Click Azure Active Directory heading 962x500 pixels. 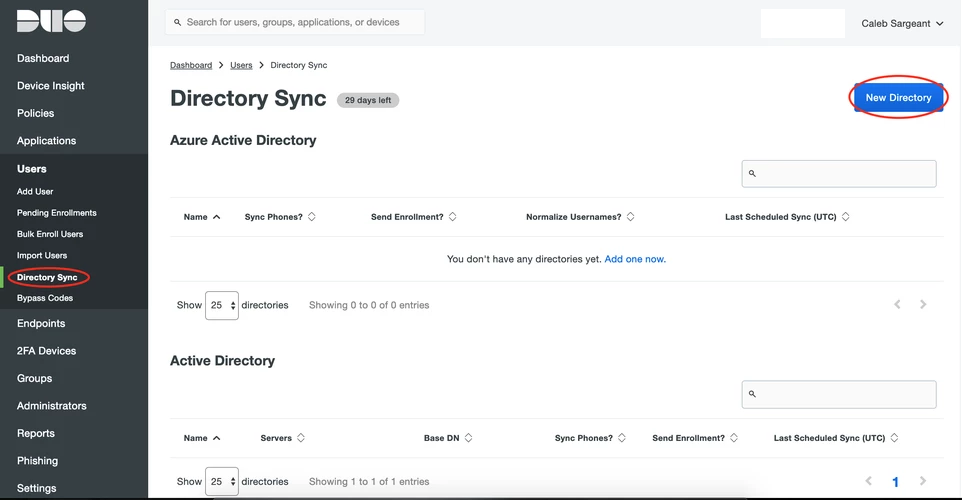tap(243, 140)
